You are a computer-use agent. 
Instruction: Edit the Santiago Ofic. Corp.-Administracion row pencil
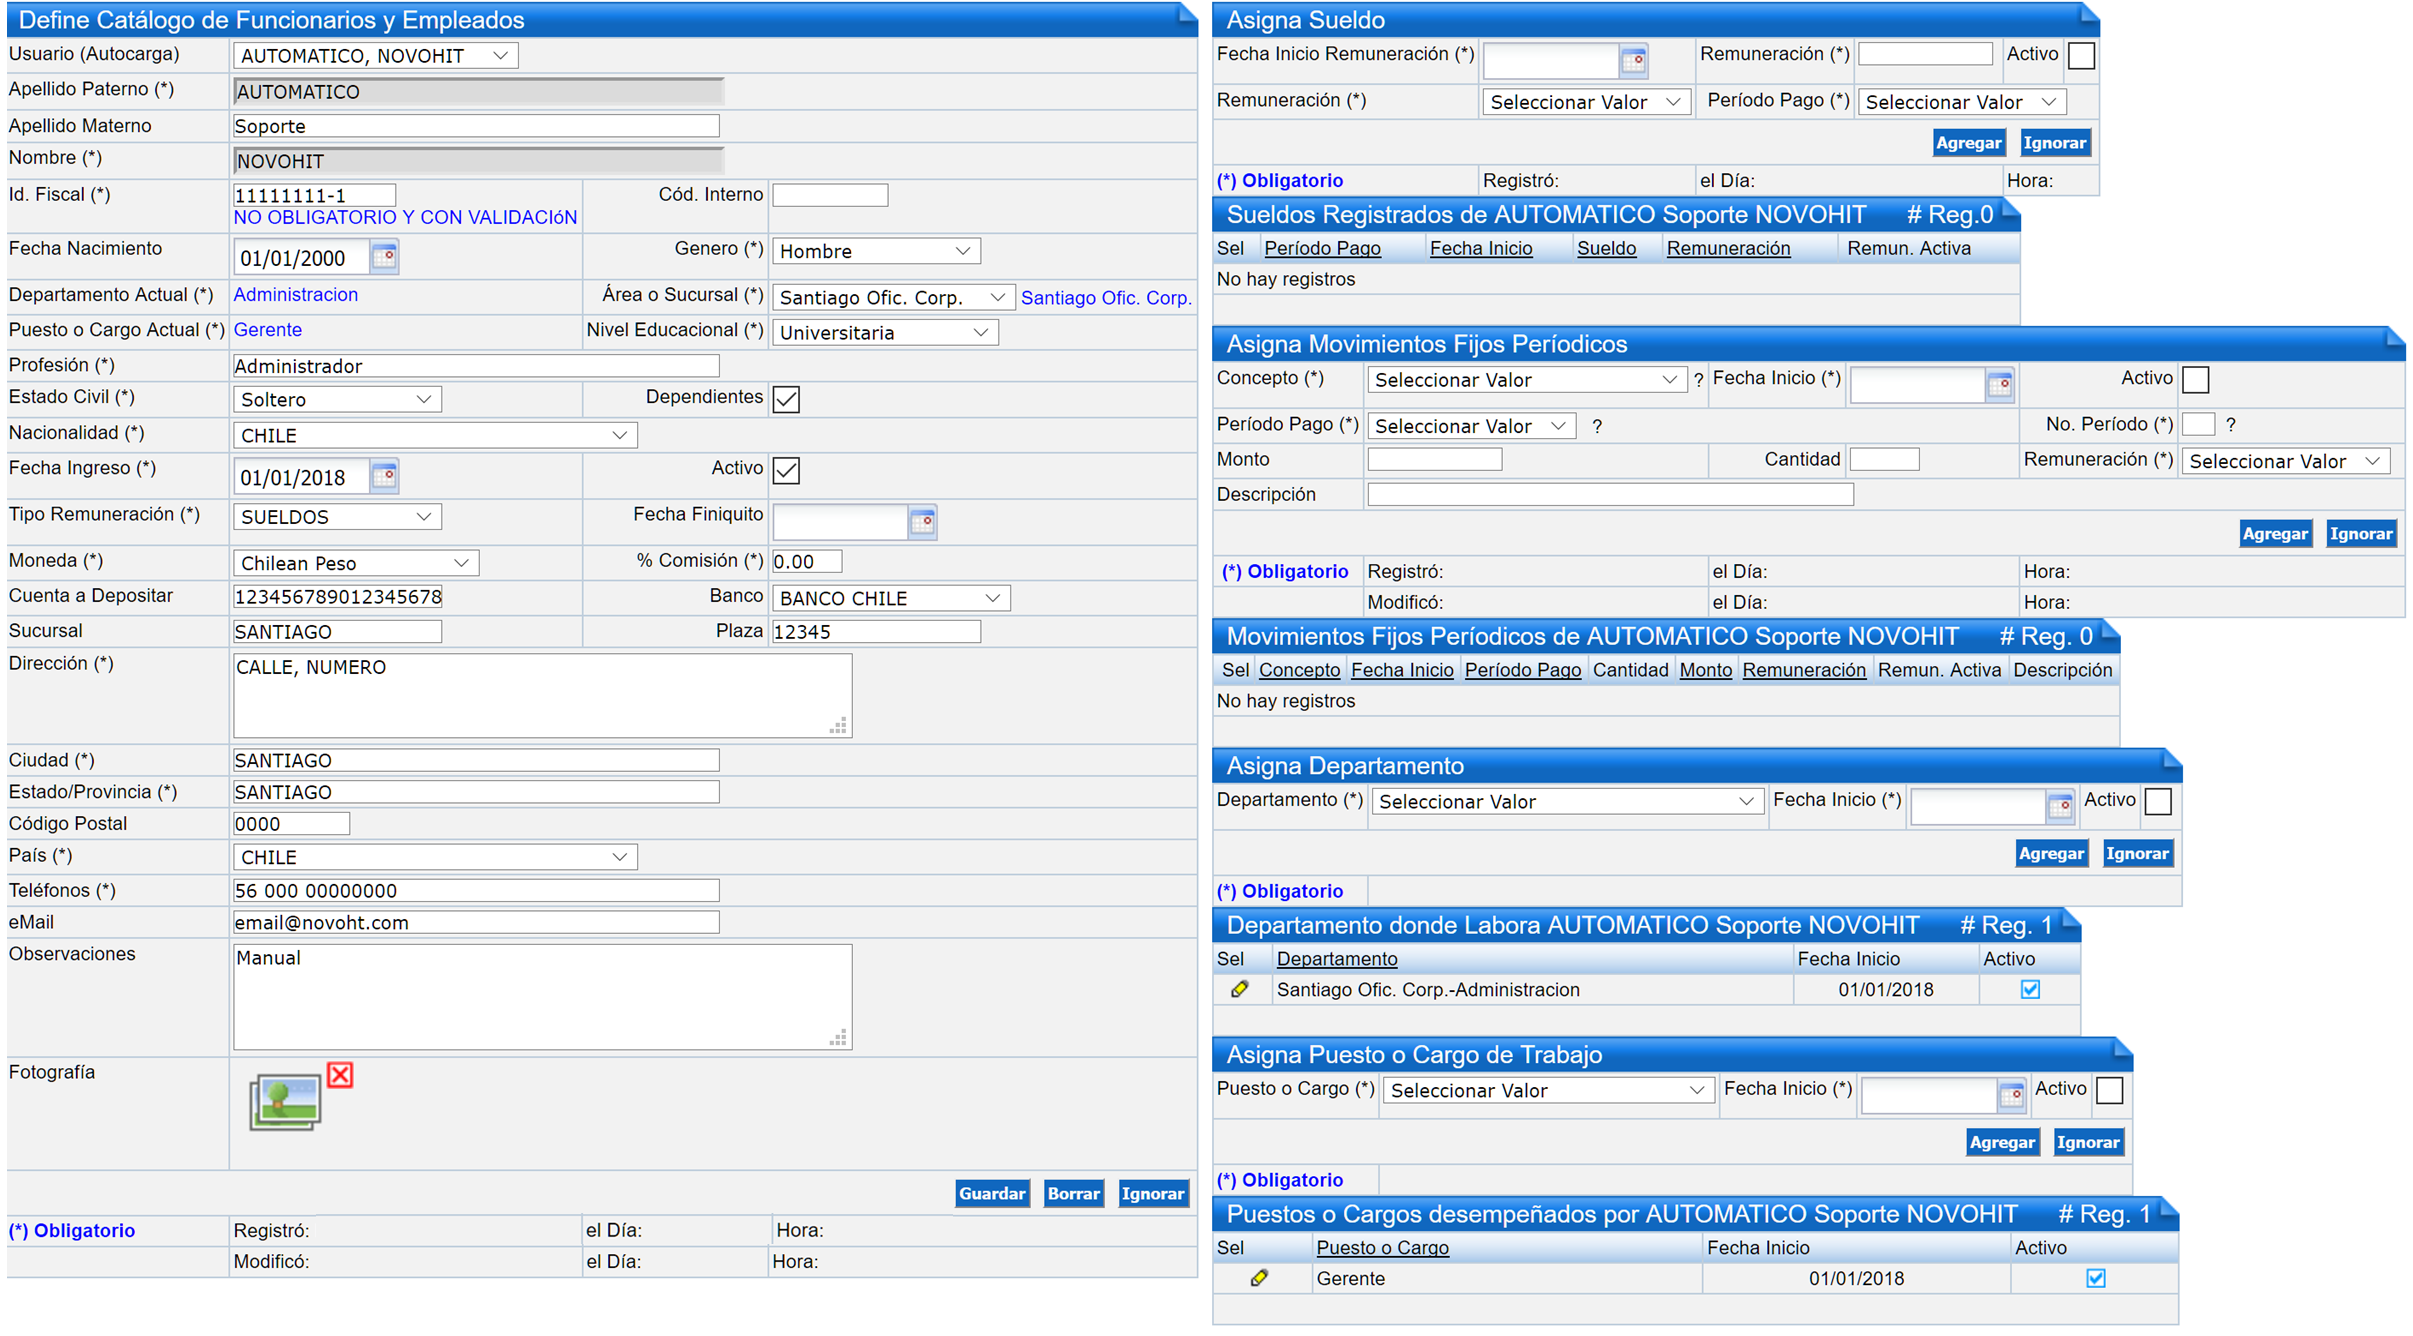tap(1240, 989)
